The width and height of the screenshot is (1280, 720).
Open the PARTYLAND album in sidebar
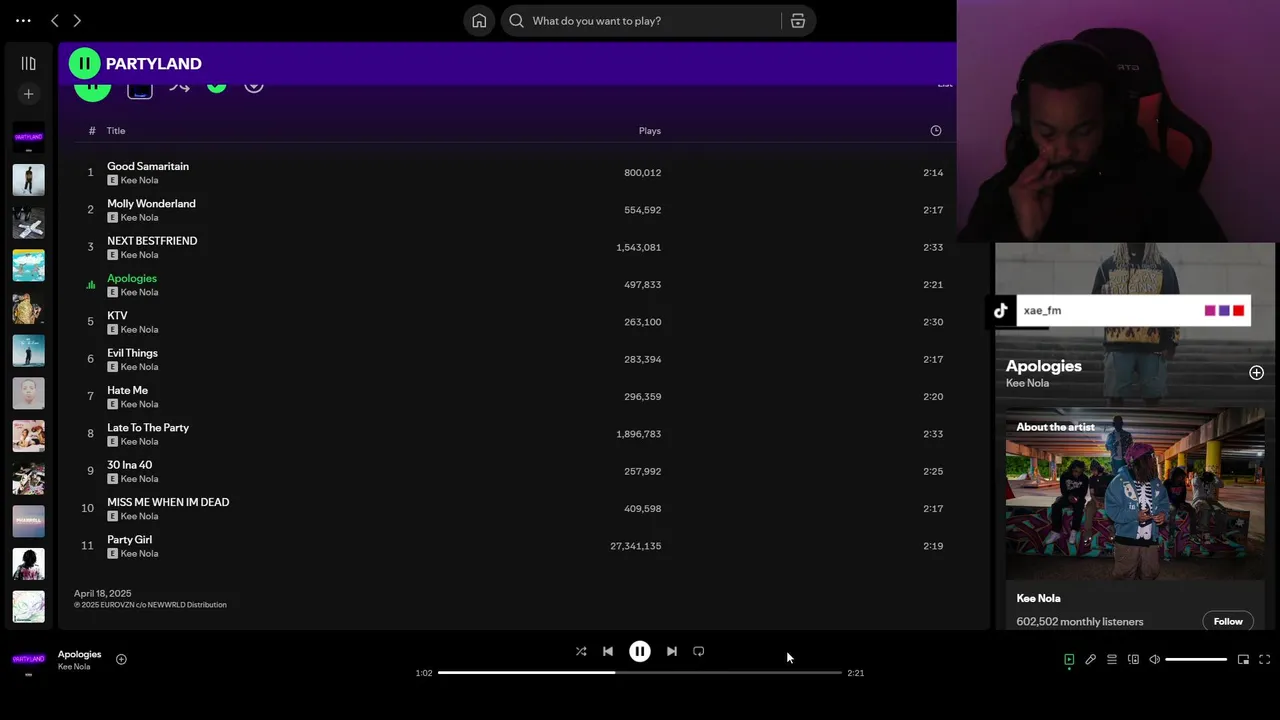28,138
